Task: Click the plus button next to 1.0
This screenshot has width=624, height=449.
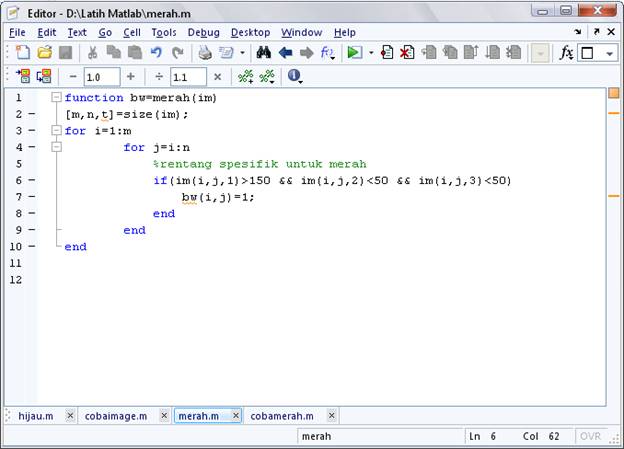Action: tap(130, 76)
